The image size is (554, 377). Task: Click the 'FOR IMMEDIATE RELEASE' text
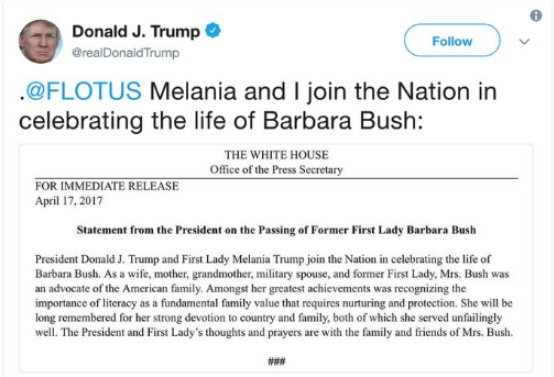(x=107, y=186)
